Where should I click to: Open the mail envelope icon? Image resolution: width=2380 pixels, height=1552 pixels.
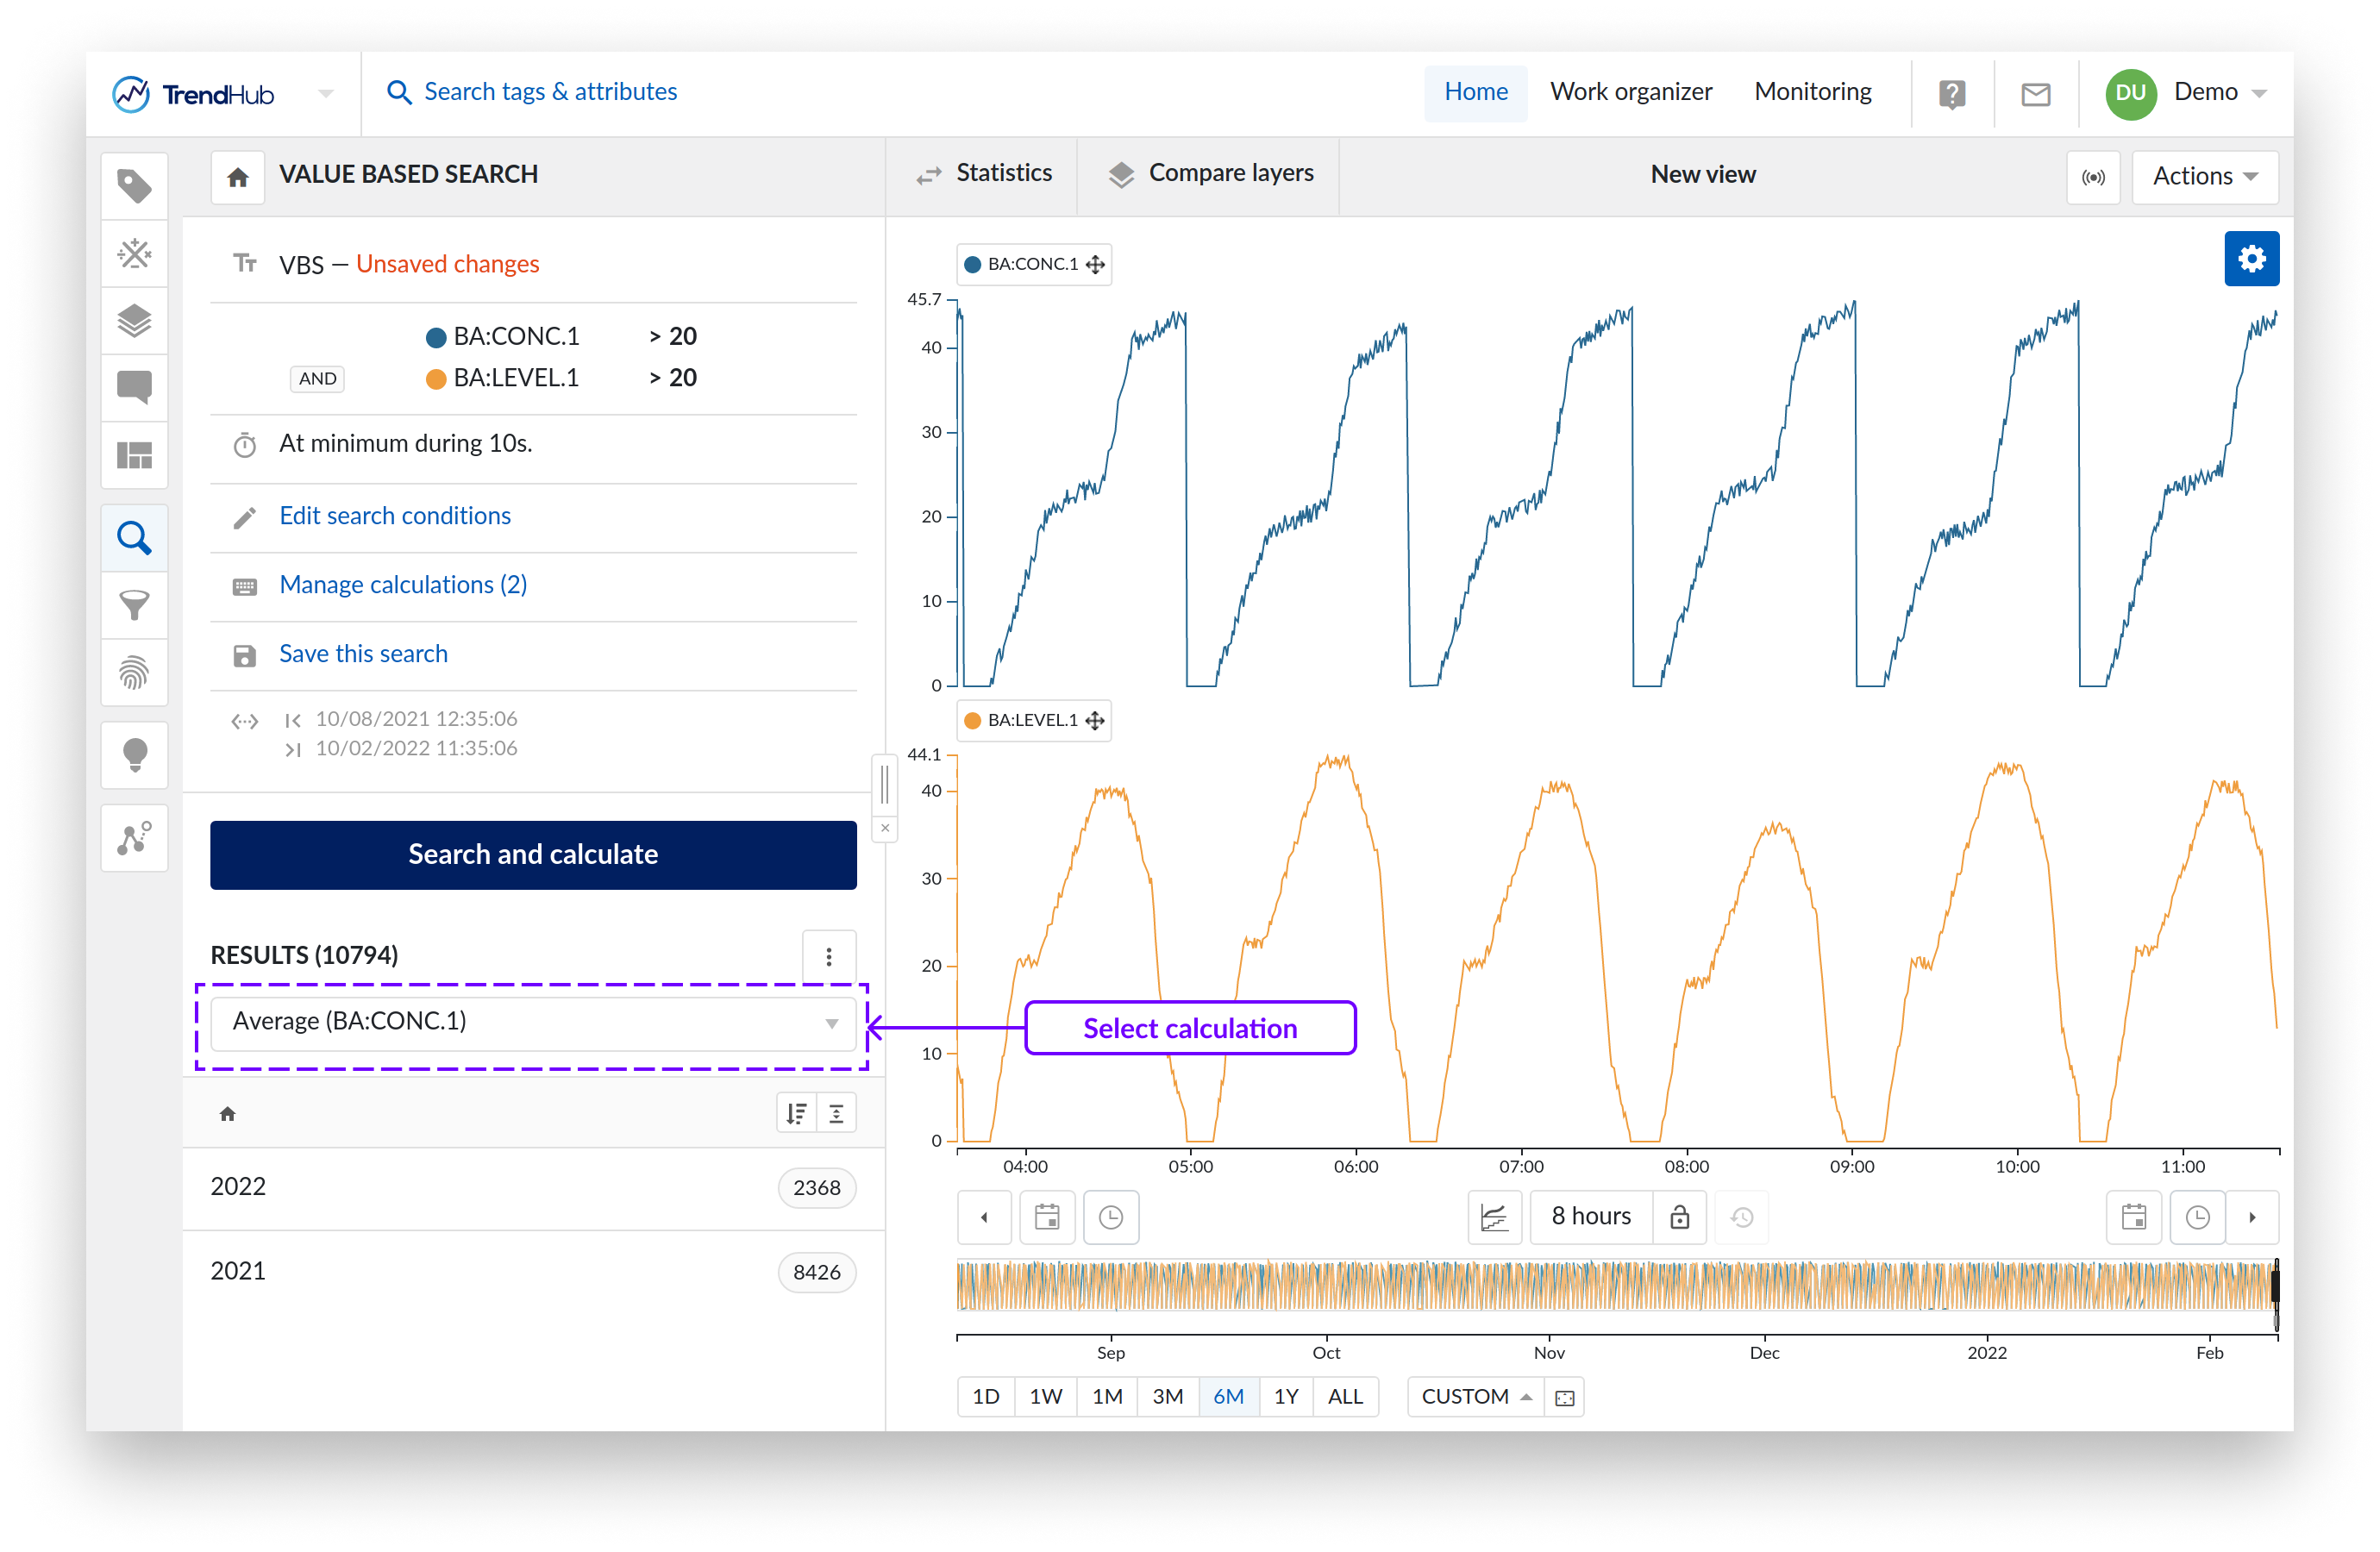coord(2035,94)
